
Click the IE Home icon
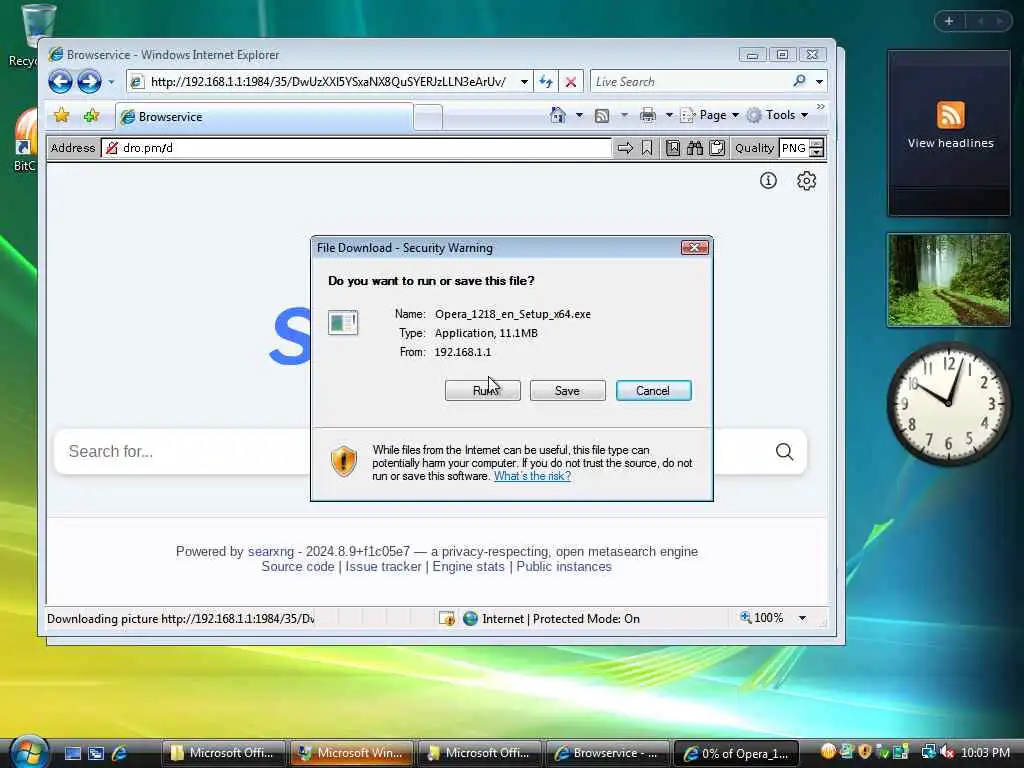(x=558, y=115)
